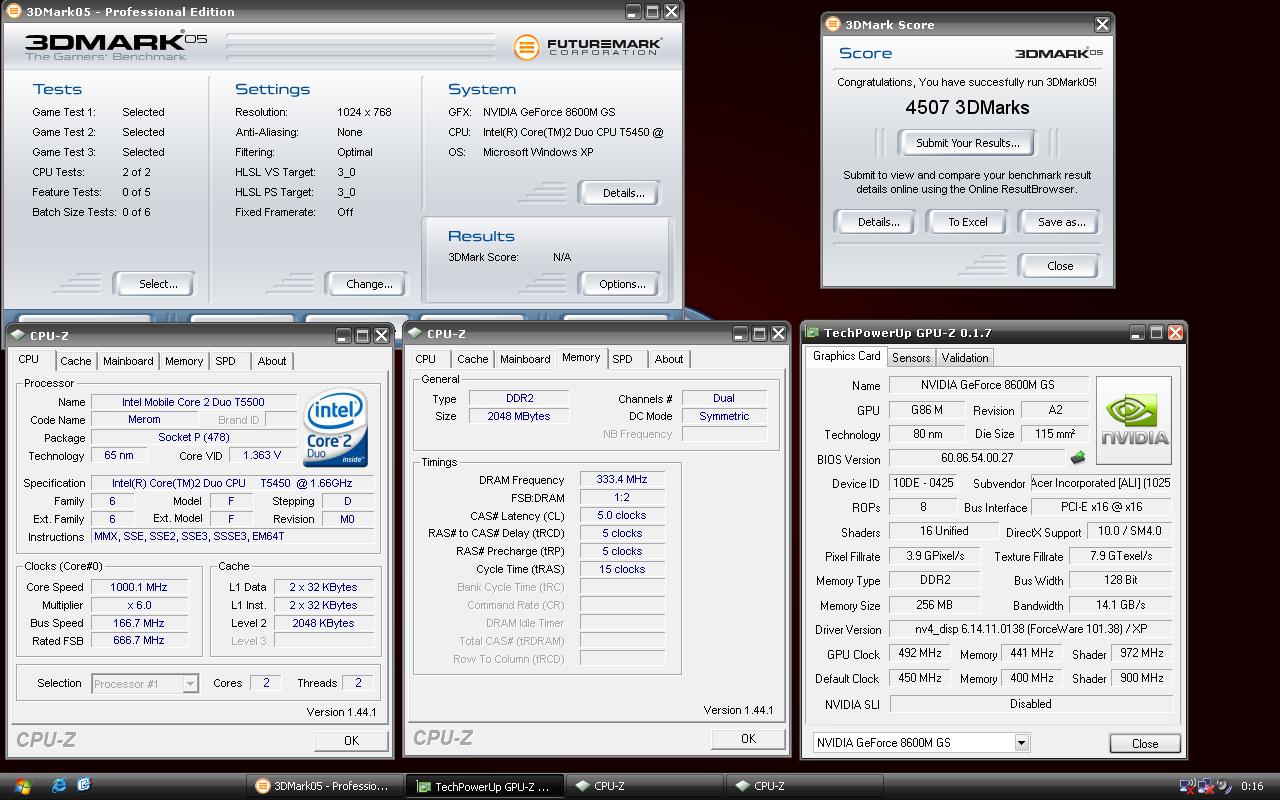This screenshot has height=800, width=1280.
Task: Click the NVIDIA SLI Disabled field
Action: [1031, 704]
